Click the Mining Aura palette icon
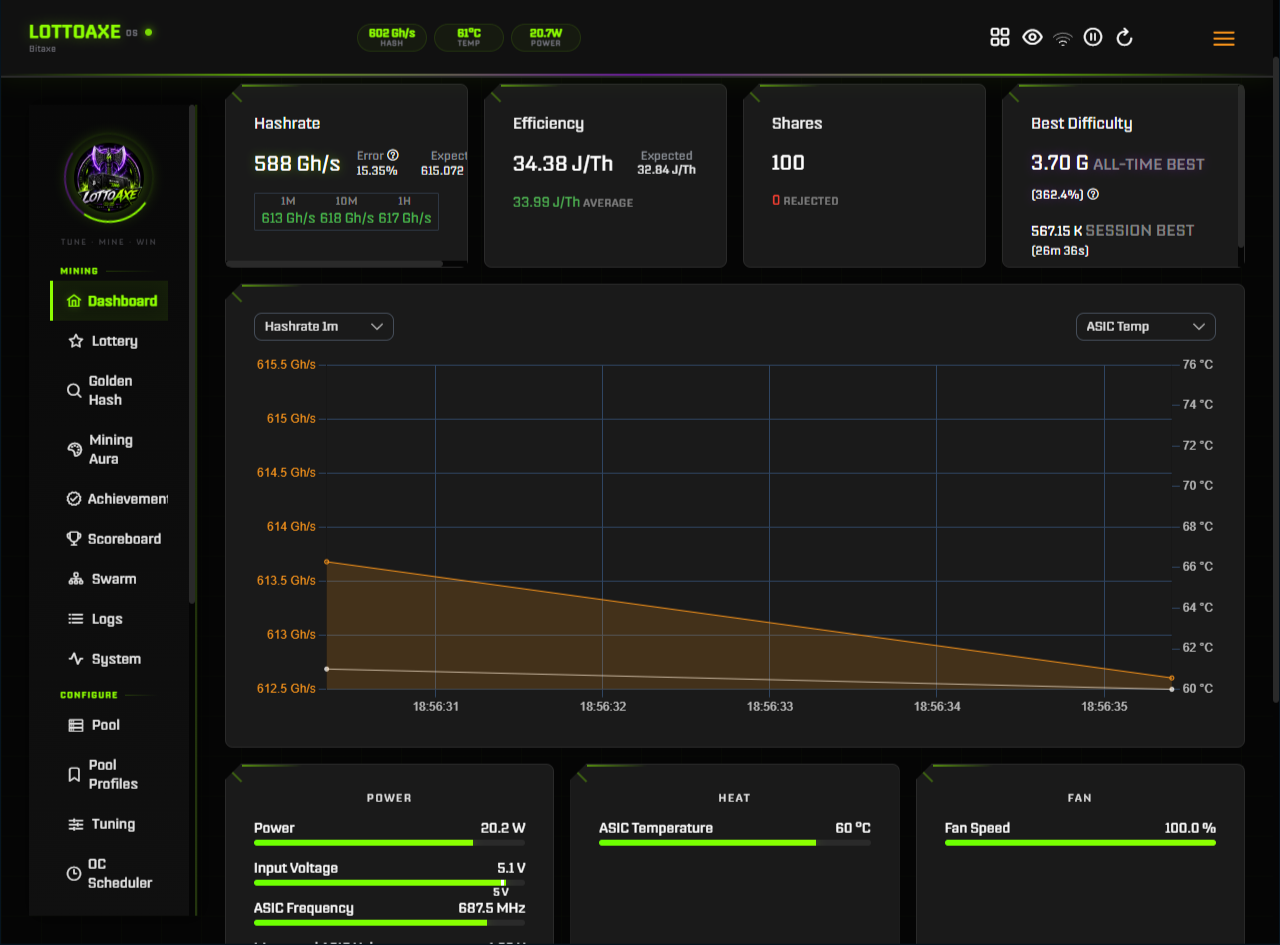This screenshot has width=1280, height=945. (x=74, y=450)
